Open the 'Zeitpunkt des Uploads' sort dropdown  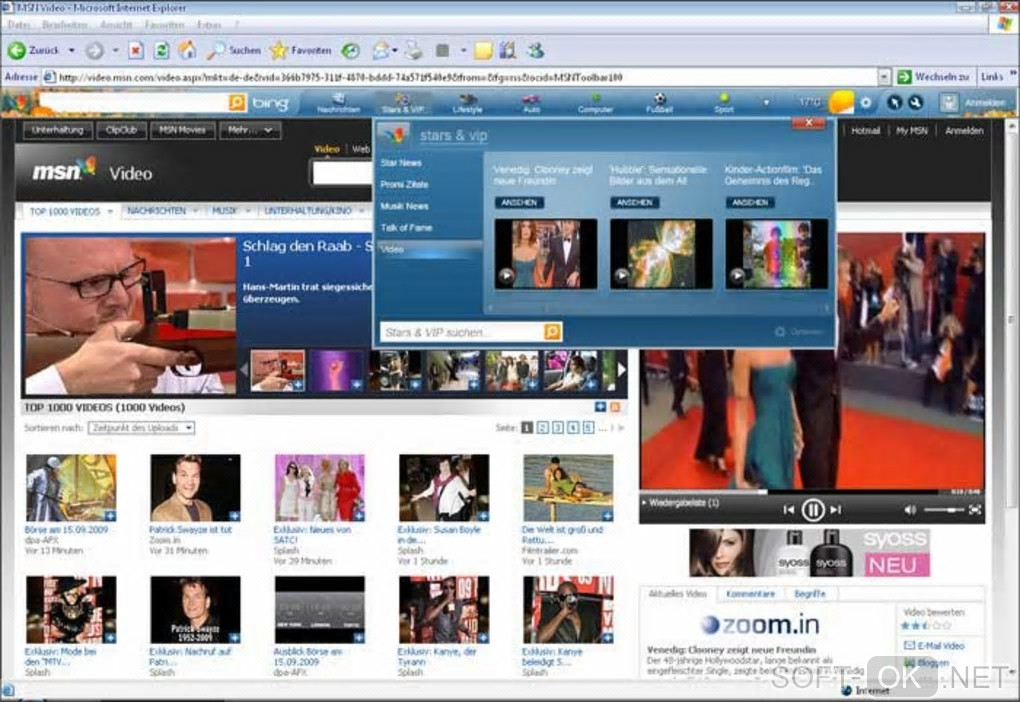141,428
